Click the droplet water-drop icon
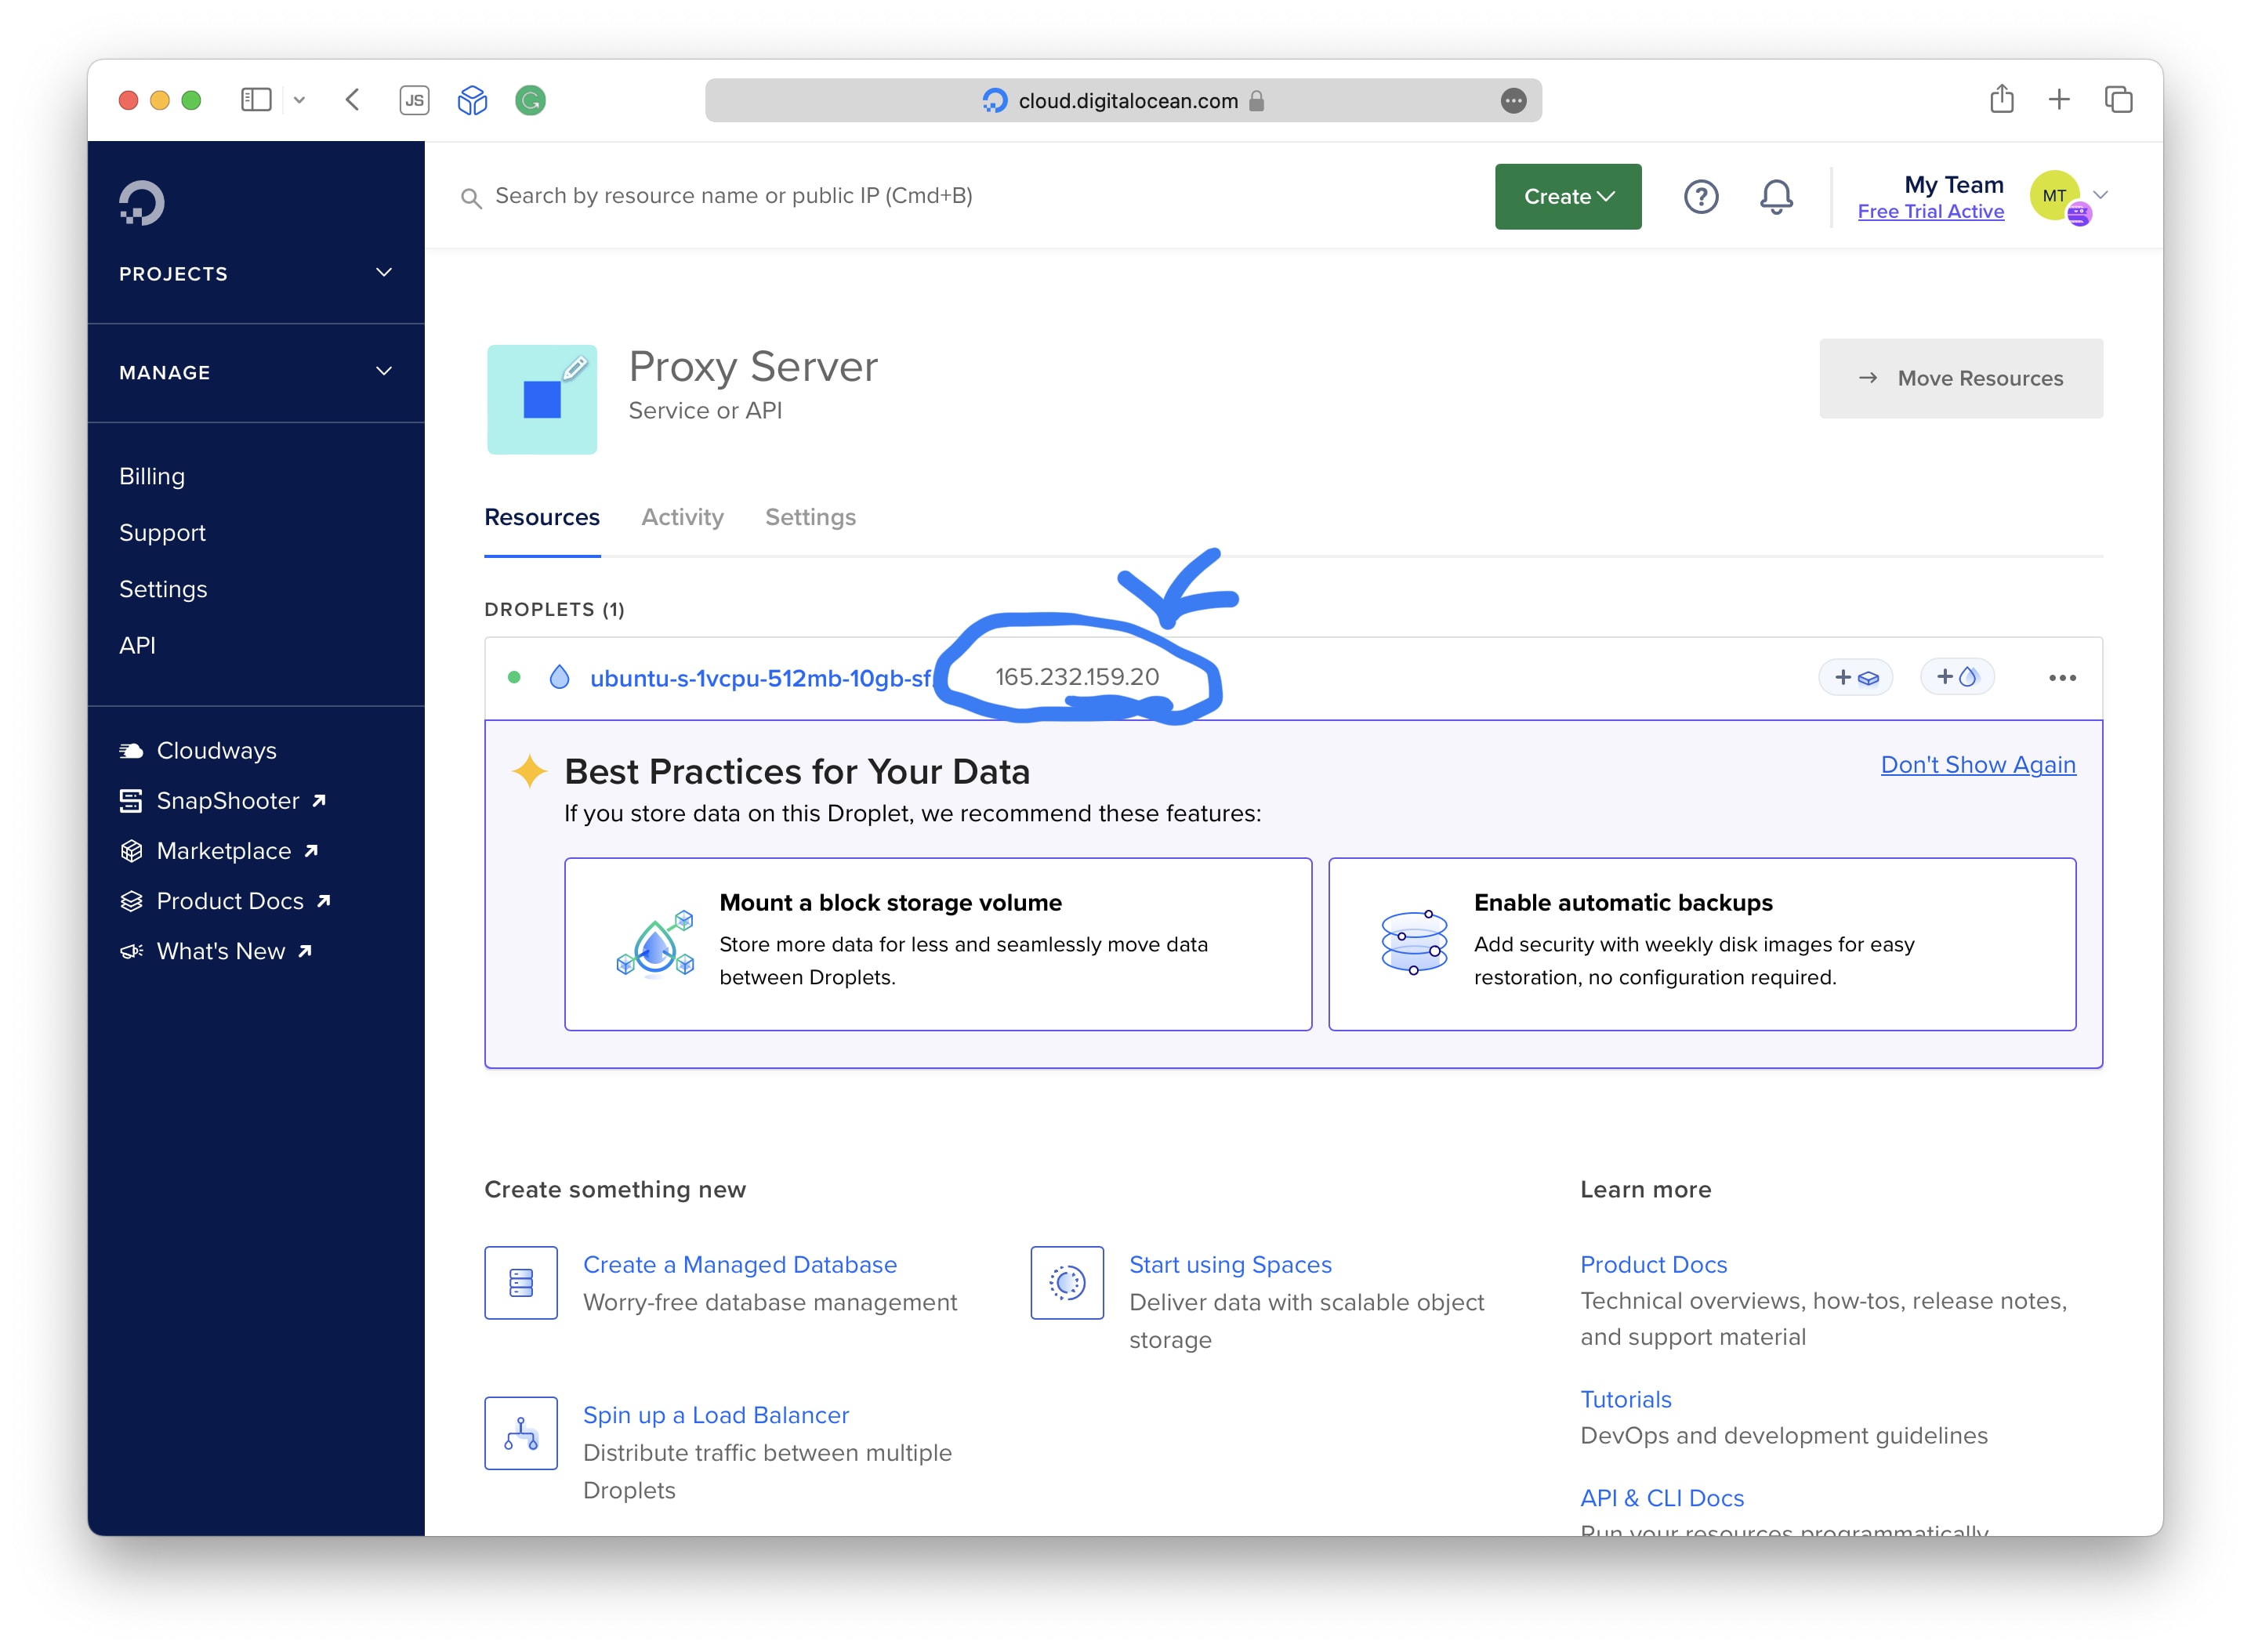The image size is (2251, 1652). (559, 677)
